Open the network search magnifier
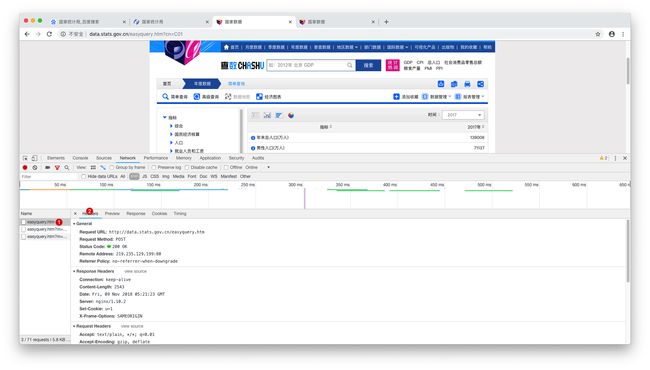Screen dimensions: 650x370 67,167
